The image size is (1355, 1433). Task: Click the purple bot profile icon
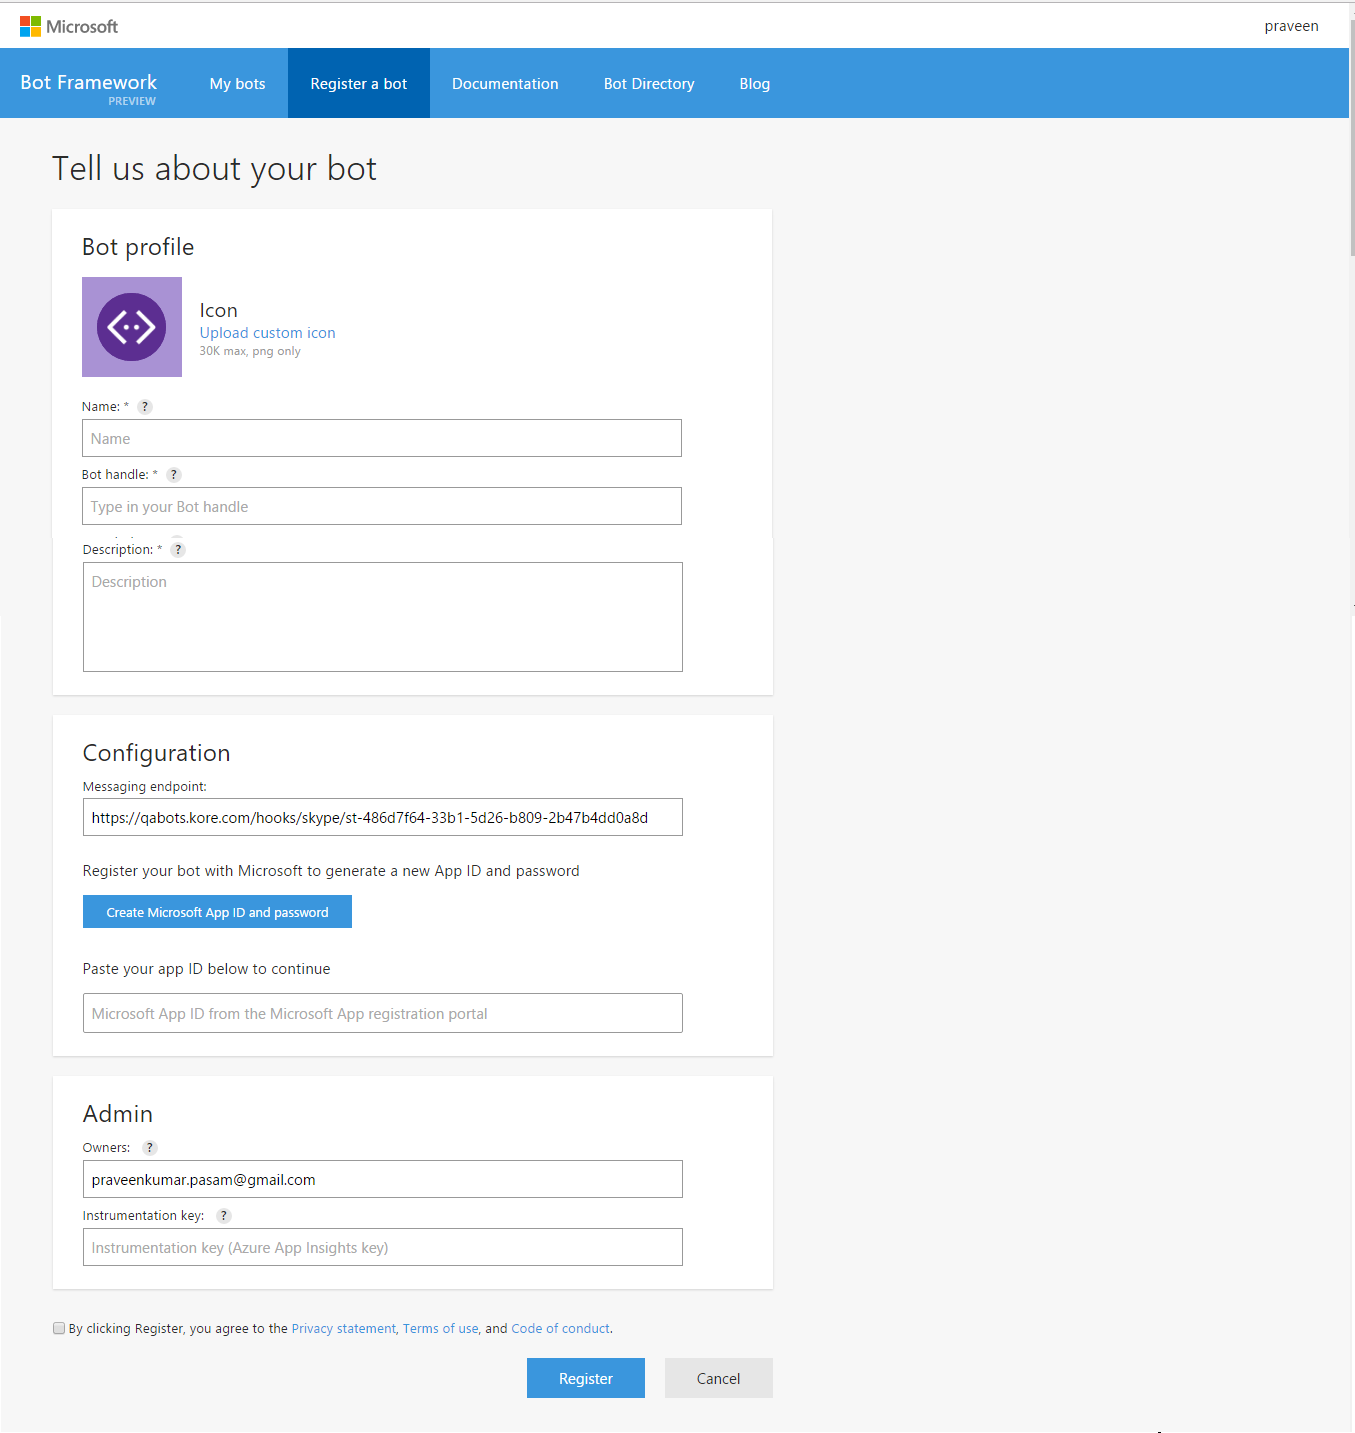[132, 327]
